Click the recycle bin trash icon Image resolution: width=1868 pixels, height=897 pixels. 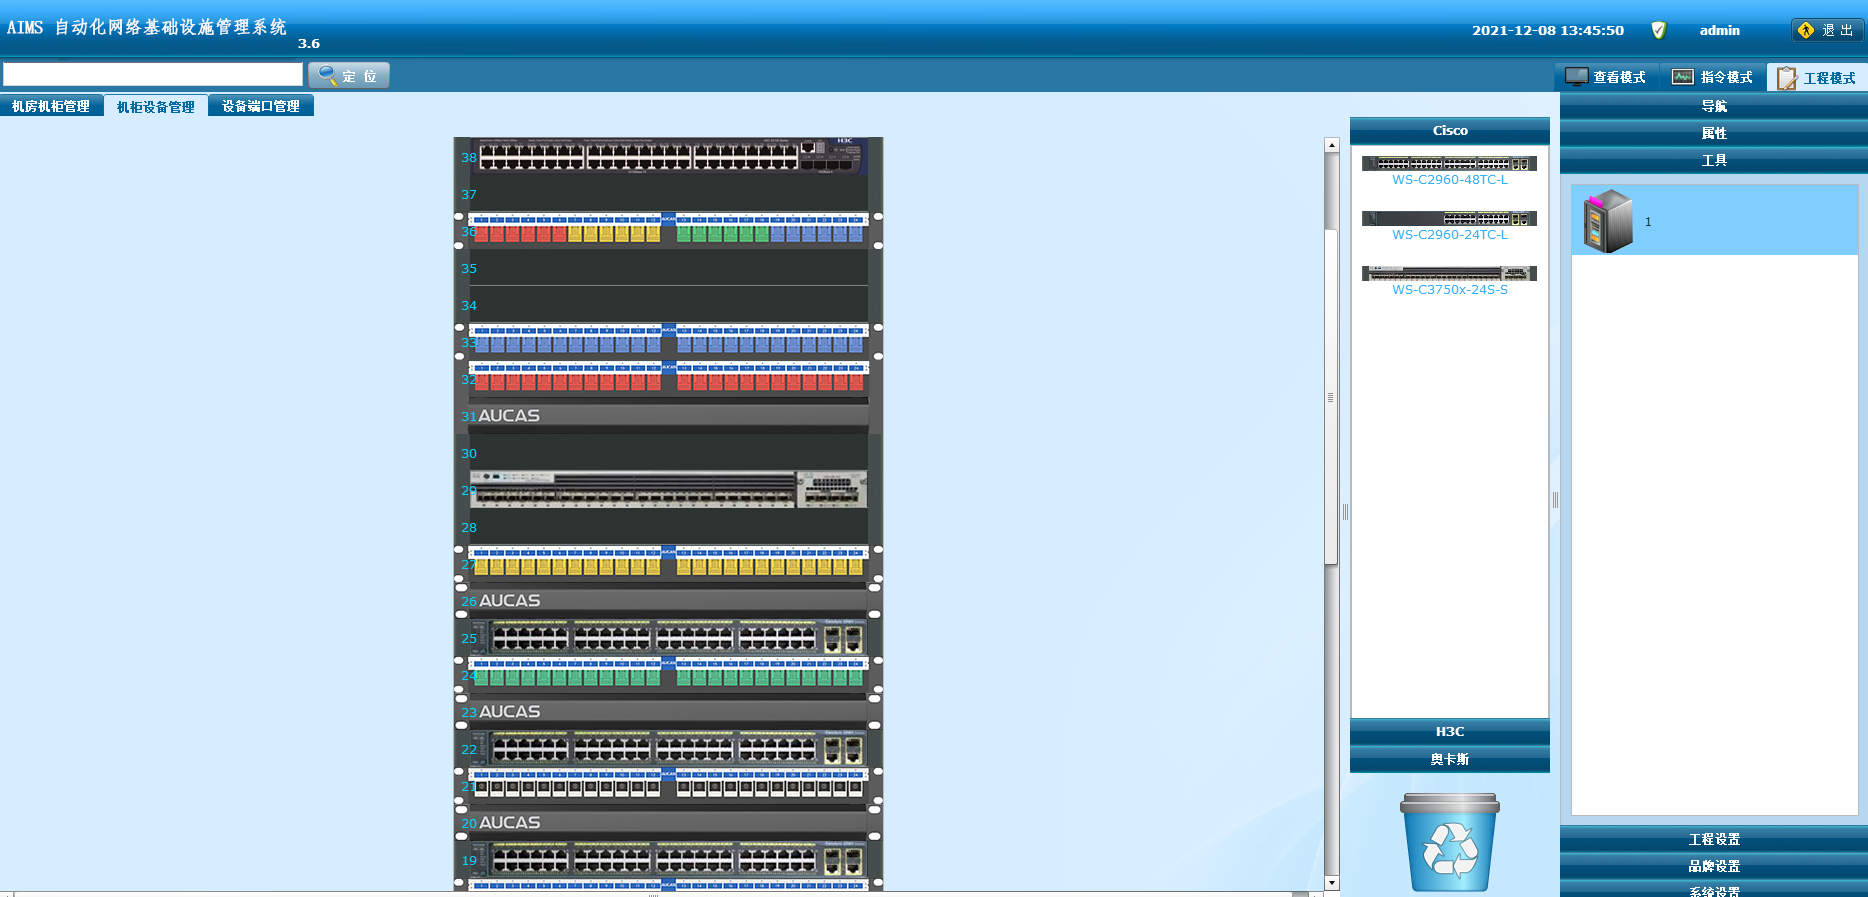coord(1449,842)
